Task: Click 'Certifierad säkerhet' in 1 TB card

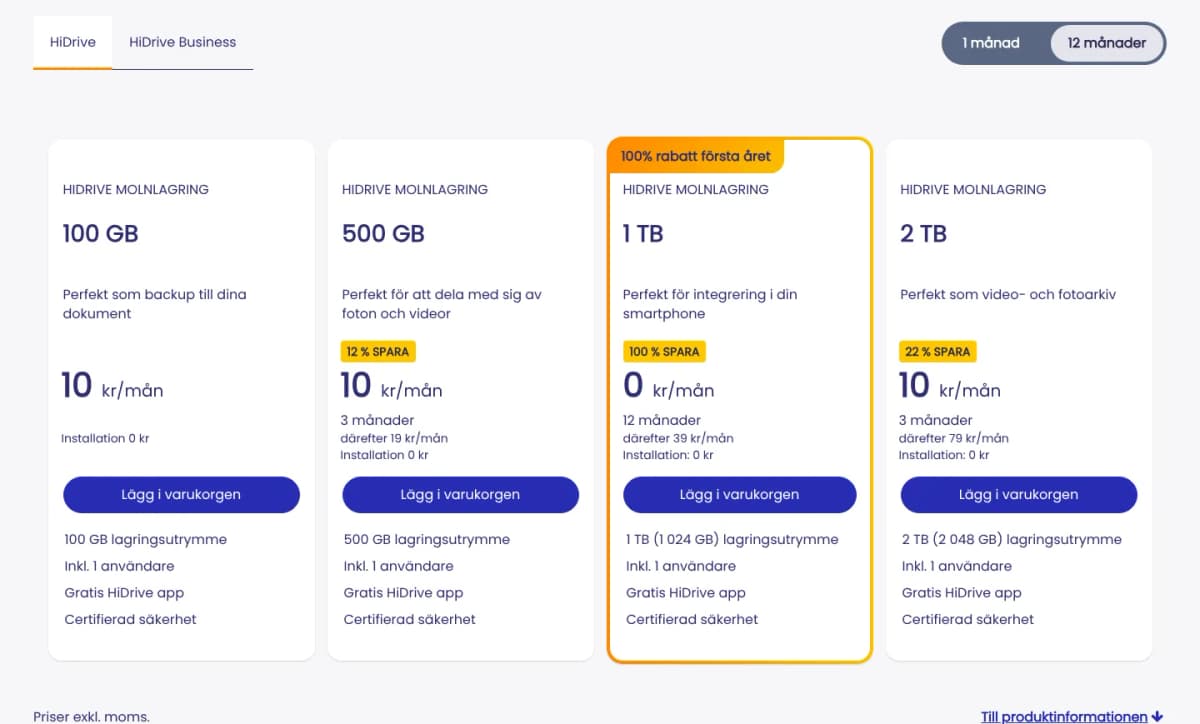Action: pos(692,620)
